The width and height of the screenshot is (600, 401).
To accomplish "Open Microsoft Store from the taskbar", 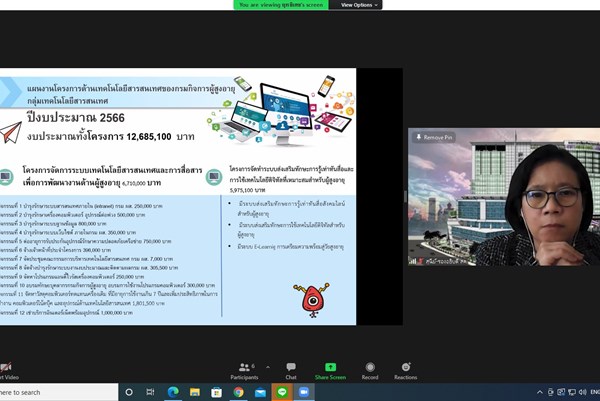I will [217, 392].
